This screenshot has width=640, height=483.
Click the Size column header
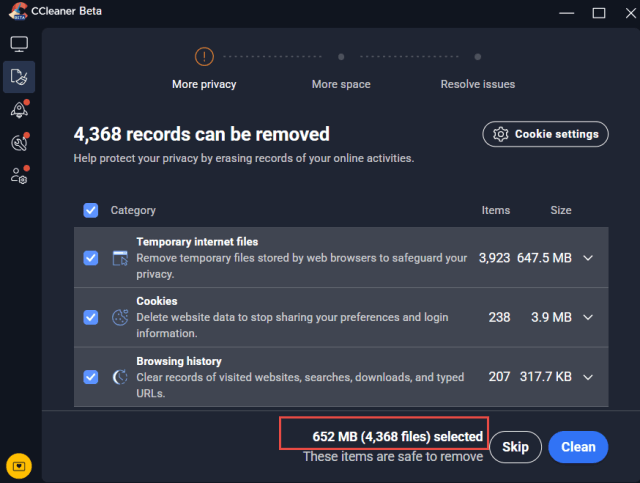[x=561, y=210]
